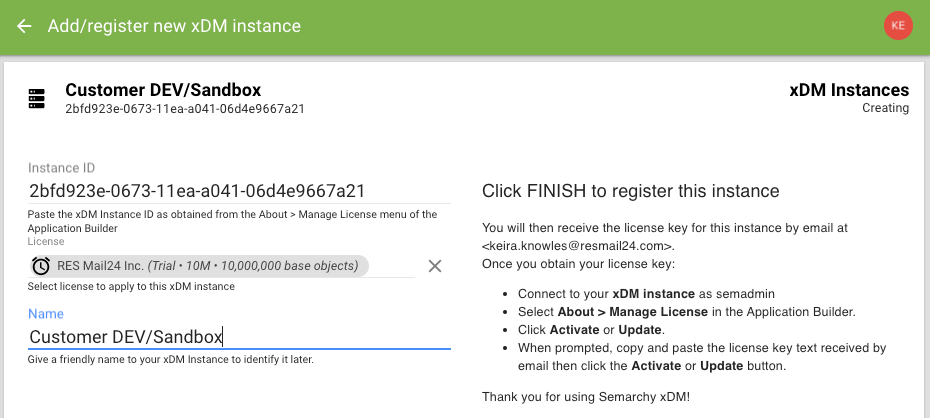Screen dimensions: 930x418
Task: Click the 'Select license to apply' helper text
Action: coord(131,286)
